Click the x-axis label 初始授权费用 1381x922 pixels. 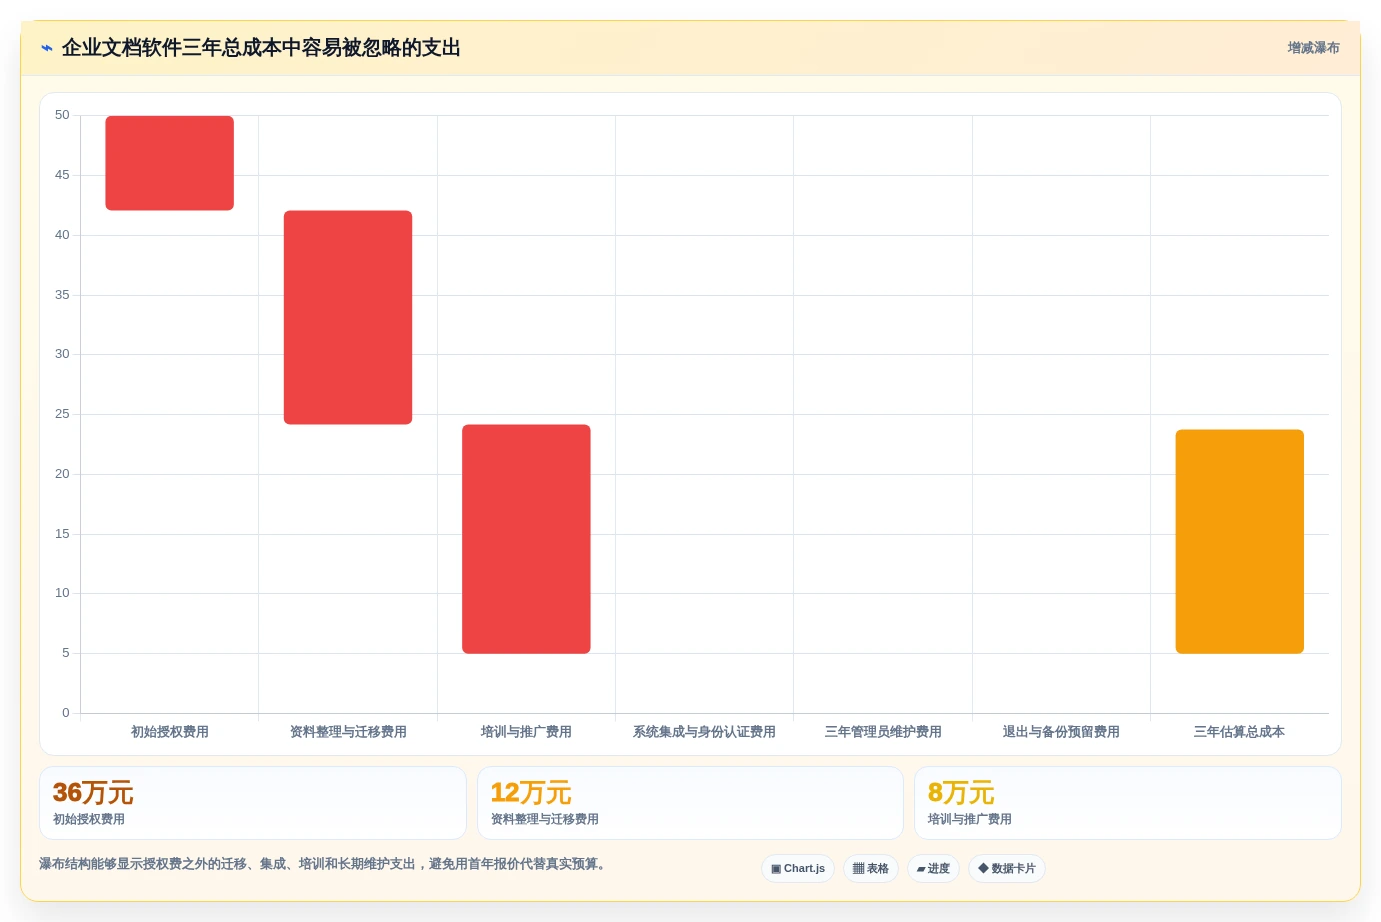click(170, 732)
